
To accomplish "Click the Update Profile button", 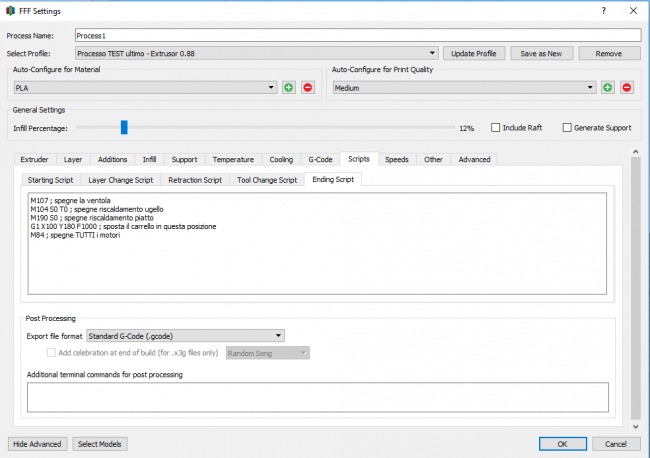I will [474, 53].
